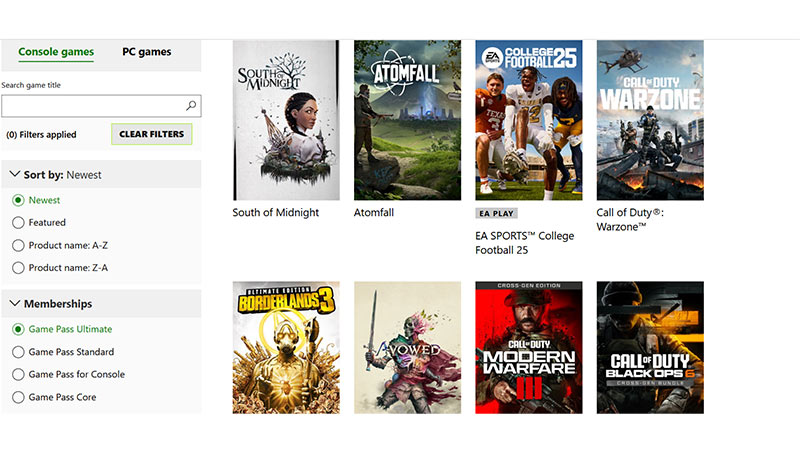
Task: Click the Atomfall title link
Action: (x=374, y=213)
